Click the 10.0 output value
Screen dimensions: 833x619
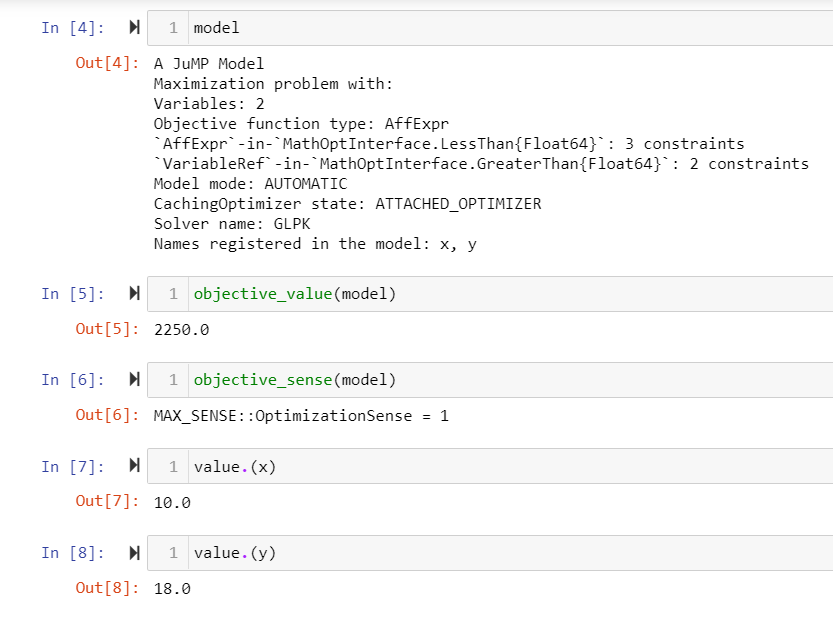pyautogui.click(x=172, y=502)
